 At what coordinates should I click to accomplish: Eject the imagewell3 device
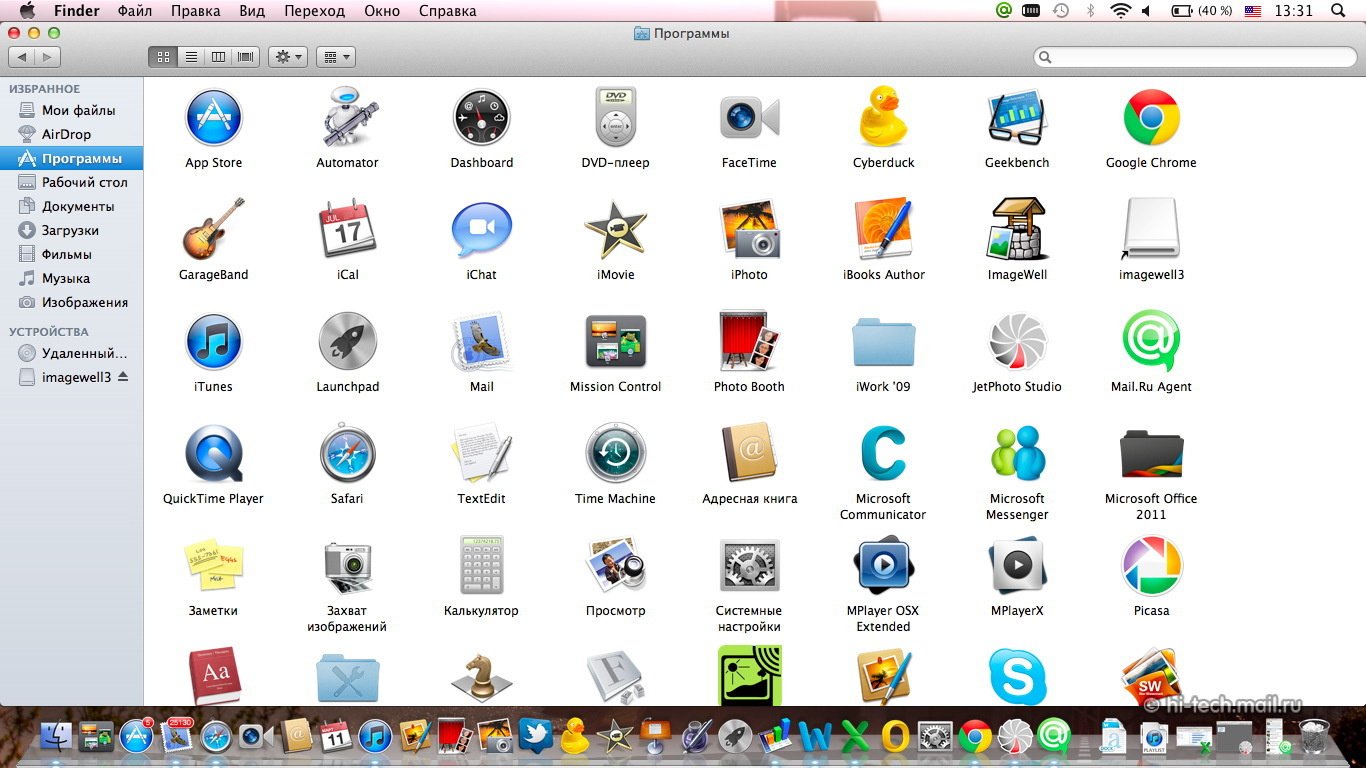click(123, 377)
